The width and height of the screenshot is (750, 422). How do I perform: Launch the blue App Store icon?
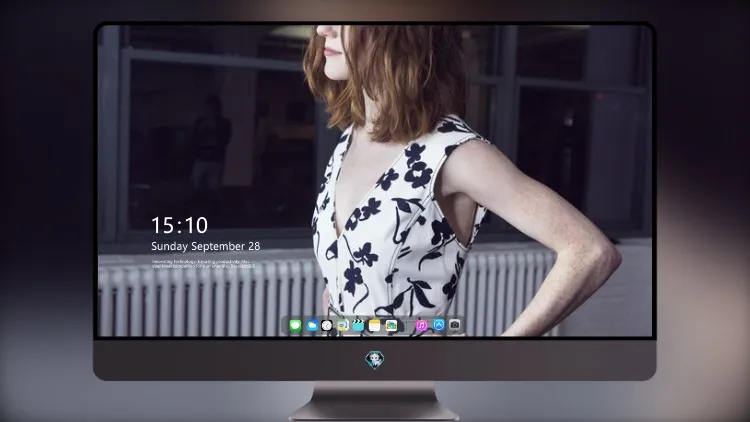(x=439, y=325)
